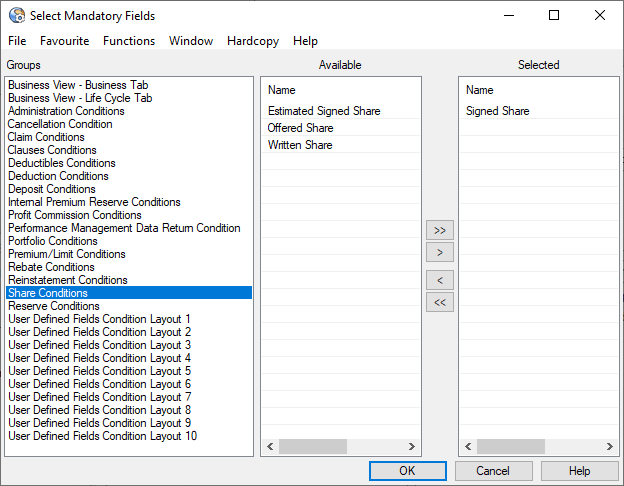Add selected field with > button

tap(439, 252)
